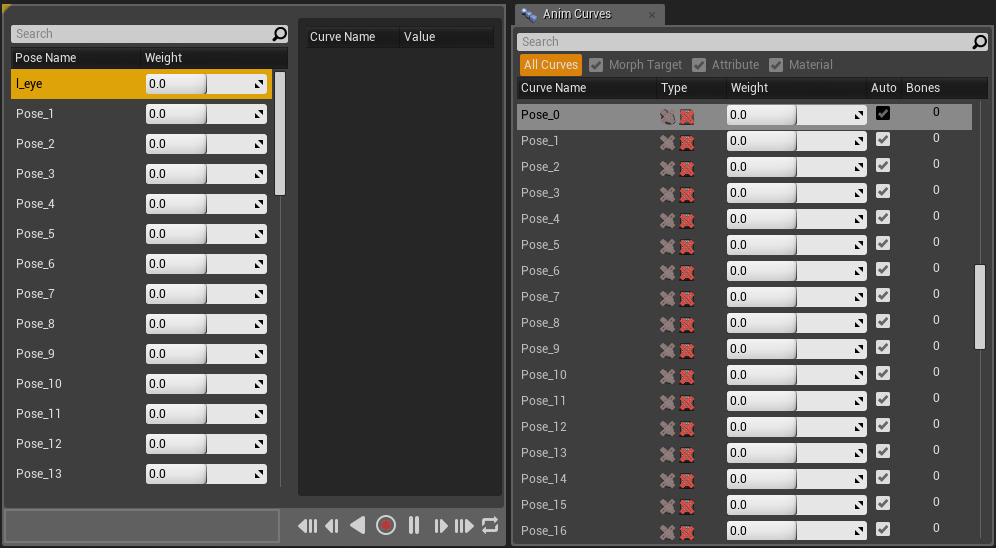The image size is (996, 548).
Task: Toggle the Material filter checkbox
Action: pyautogui.click(x=776, y=65)
